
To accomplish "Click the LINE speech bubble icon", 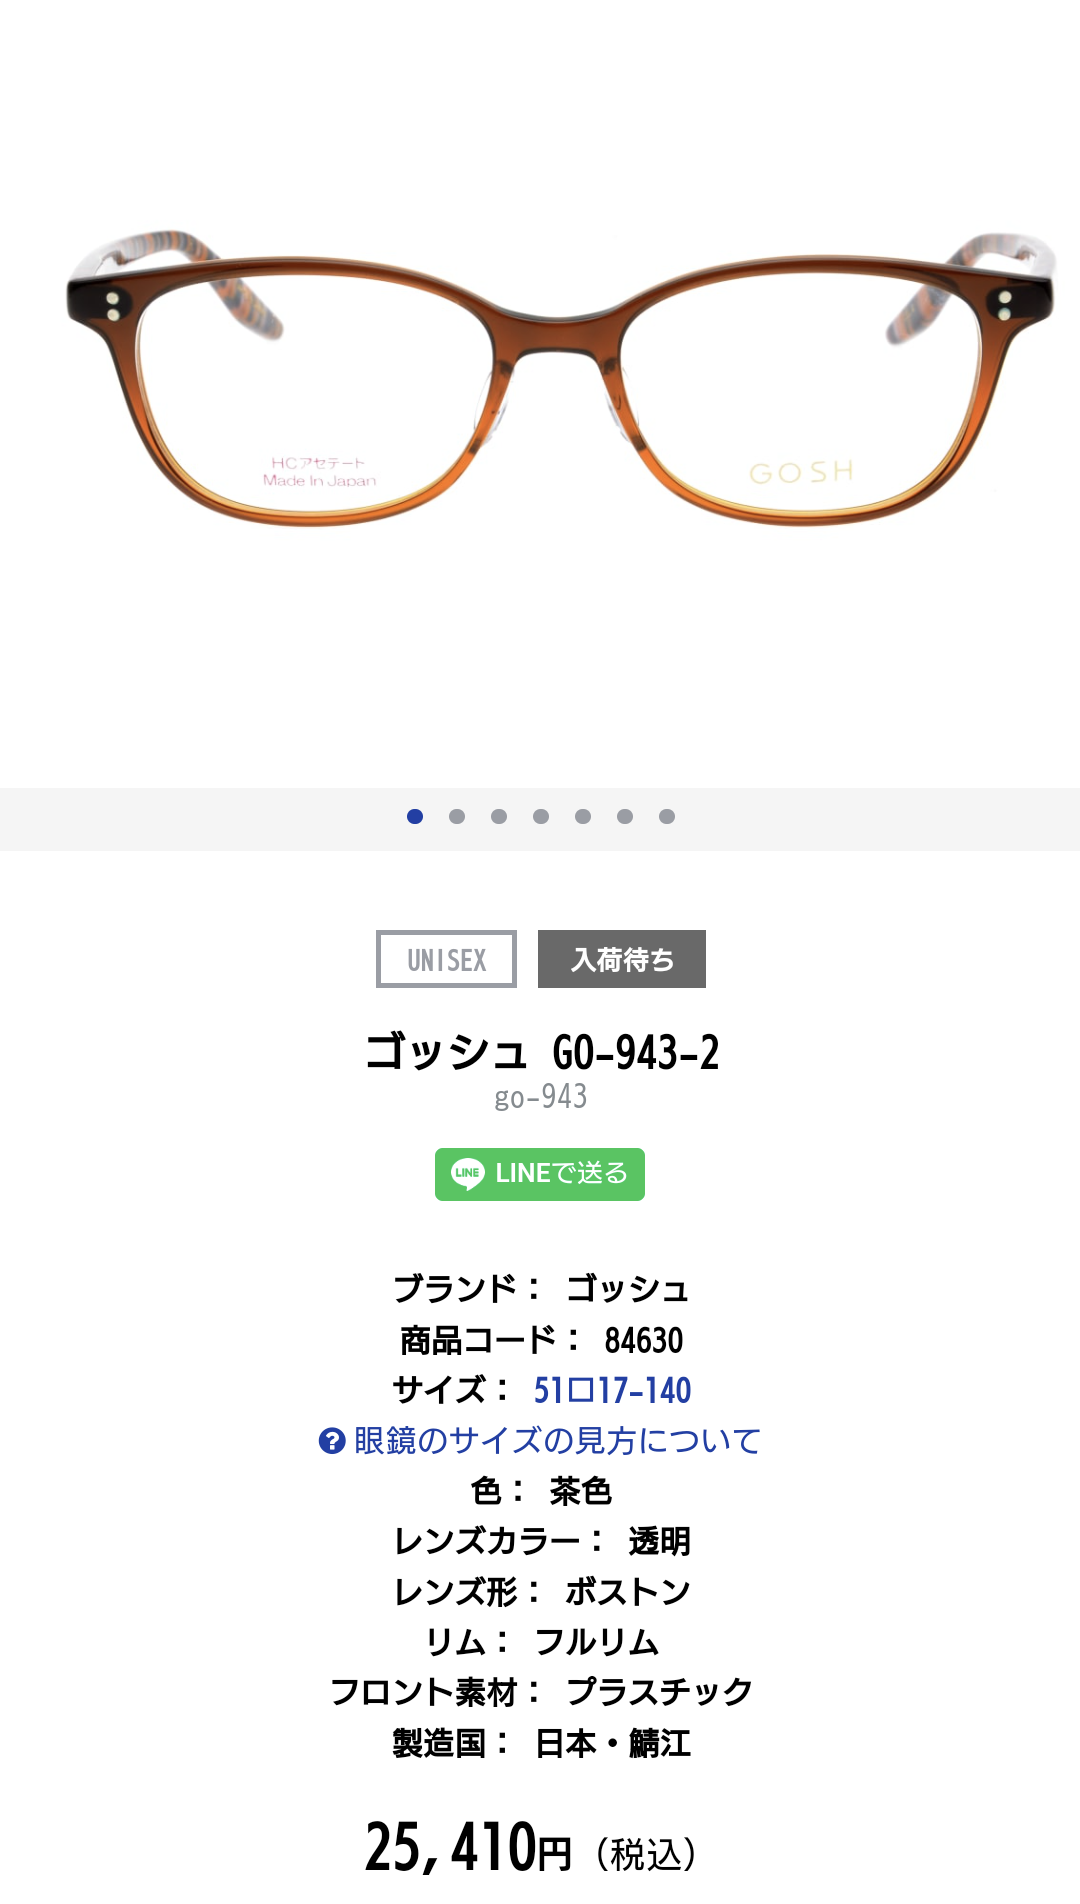I will tap(467, 1174).
